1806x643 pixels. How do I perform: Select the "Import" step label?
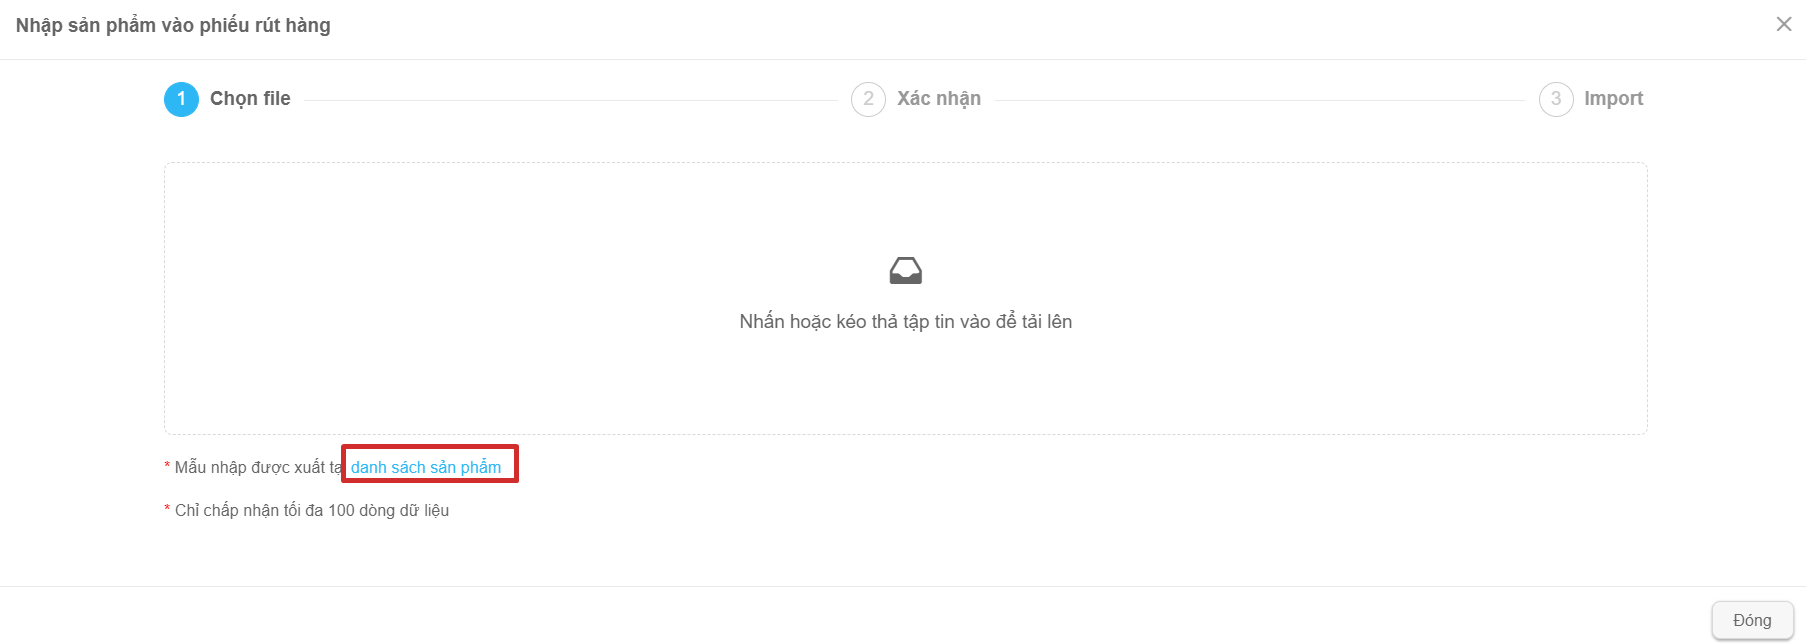pos(1613,99)
